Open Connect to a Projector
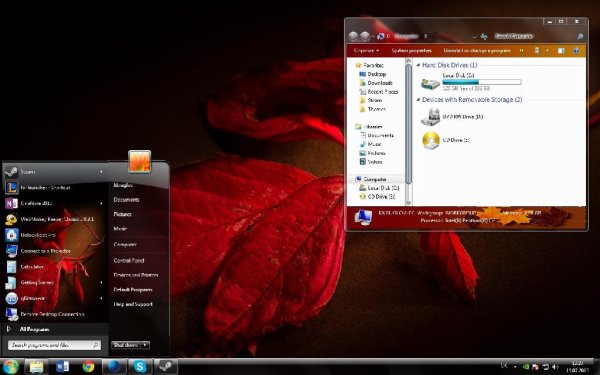The height and width of the screenshot is (375, 600). (x=54, y=251)
